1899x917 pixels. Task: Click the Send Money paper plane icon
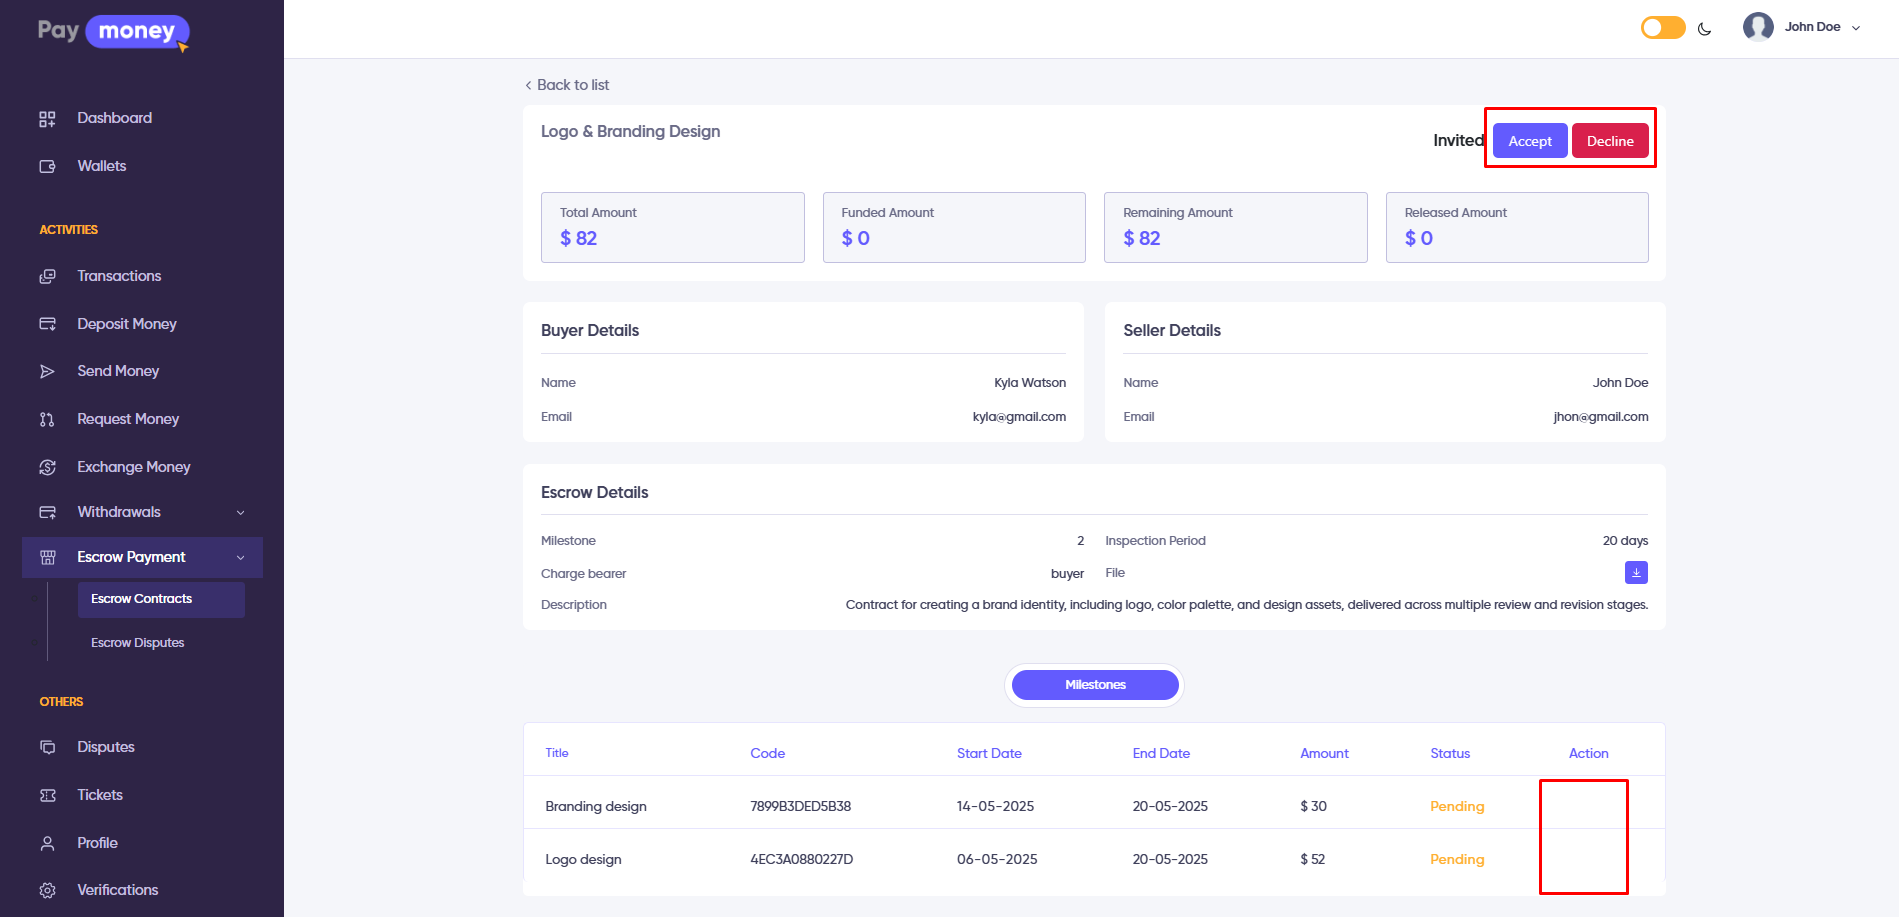coord(47,372)
